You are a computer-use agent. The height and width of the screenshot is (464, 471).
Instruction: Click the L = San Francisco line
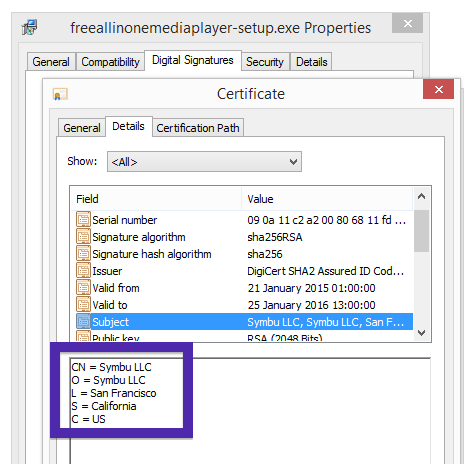pyautogui.click(x=114, y=393)
